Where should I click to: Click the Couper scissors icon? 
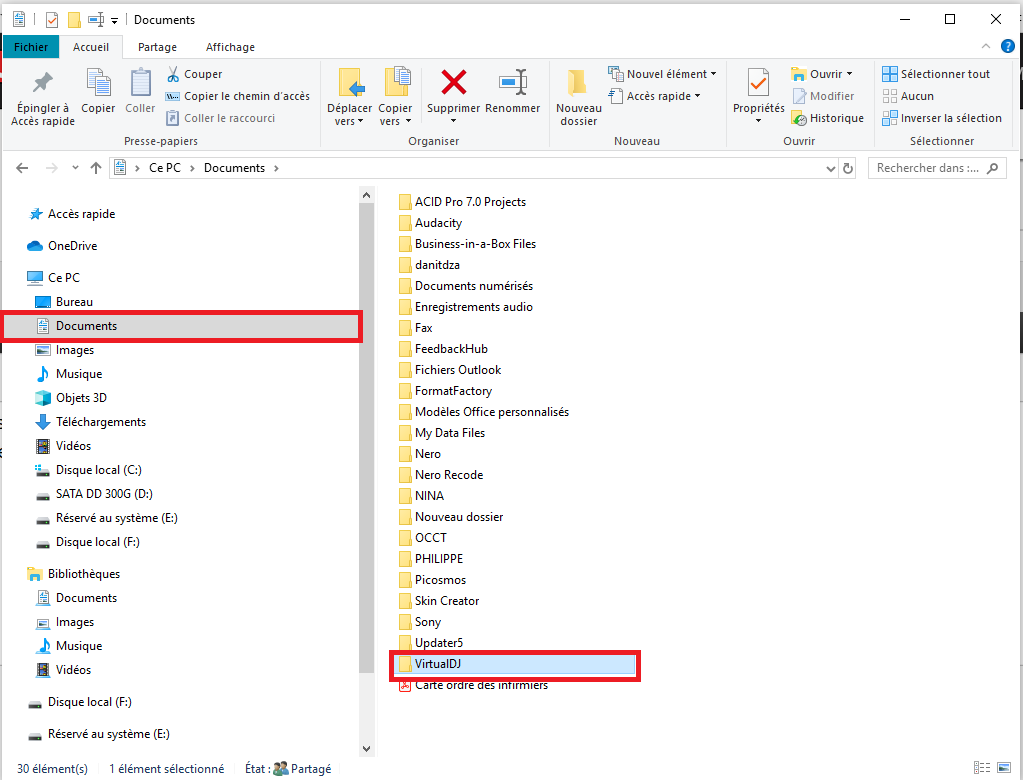point(173,74)
